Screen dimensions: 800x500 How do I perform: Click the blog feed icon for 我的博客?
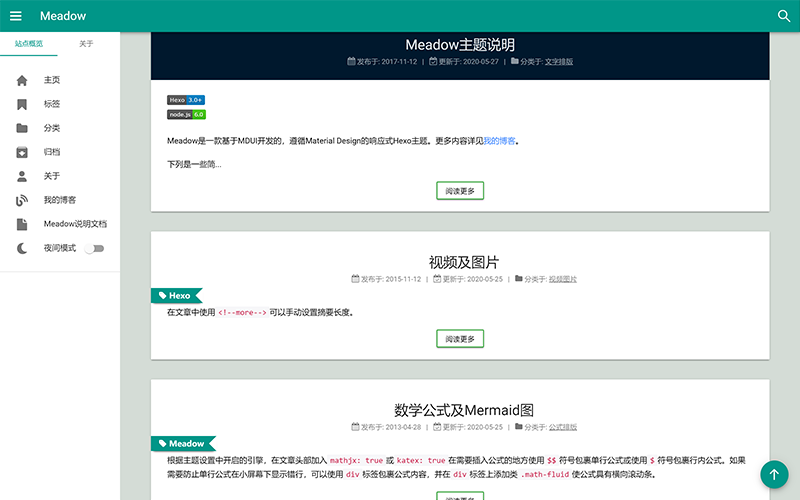(22, 200)
